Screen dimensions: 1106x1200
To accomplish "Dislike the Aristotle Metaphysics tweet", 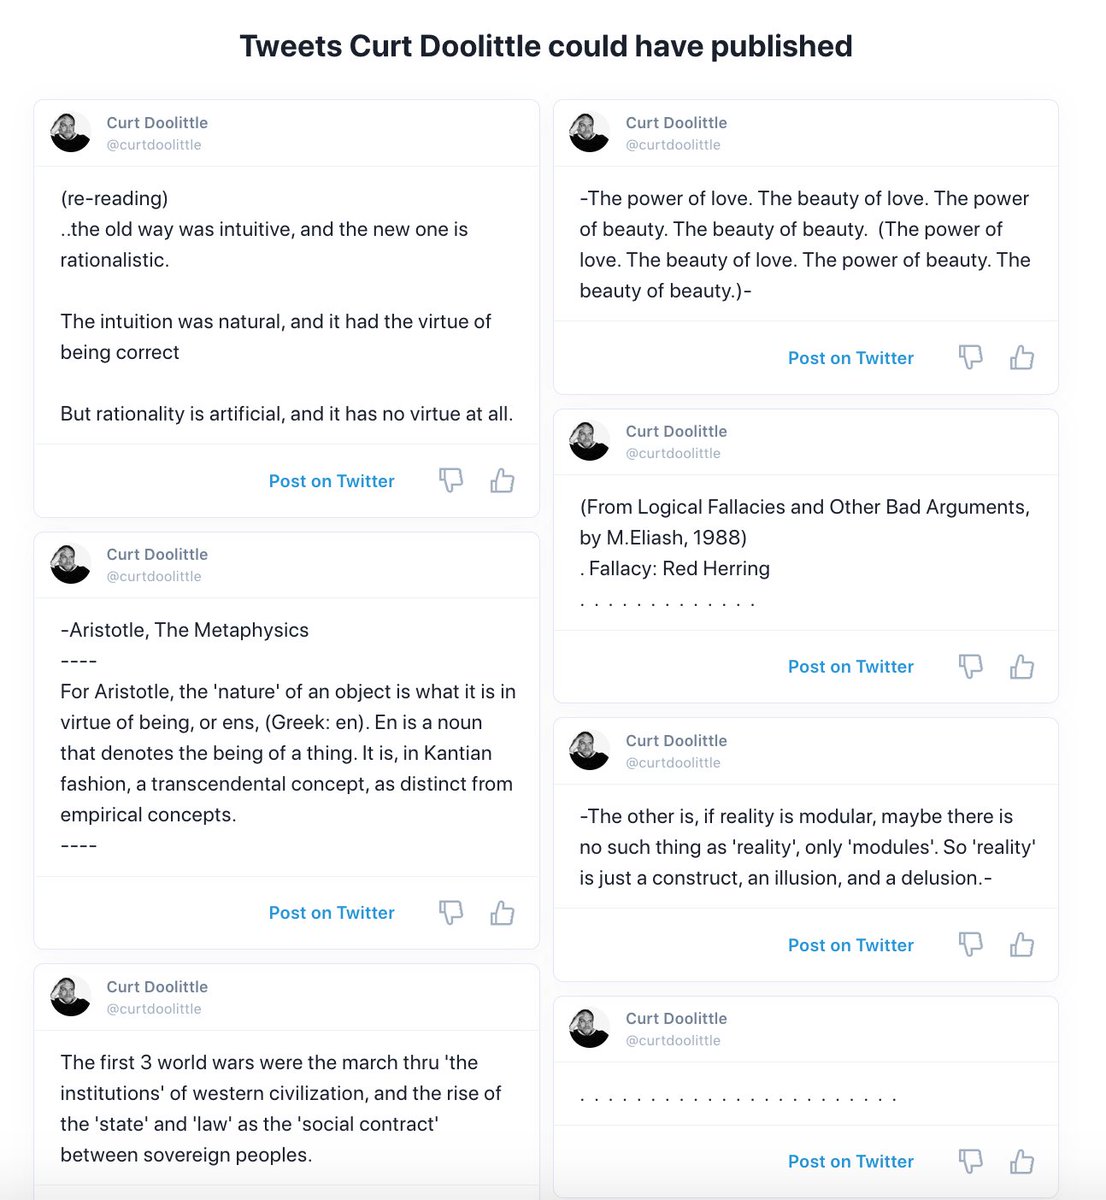I will click(451, 913).
